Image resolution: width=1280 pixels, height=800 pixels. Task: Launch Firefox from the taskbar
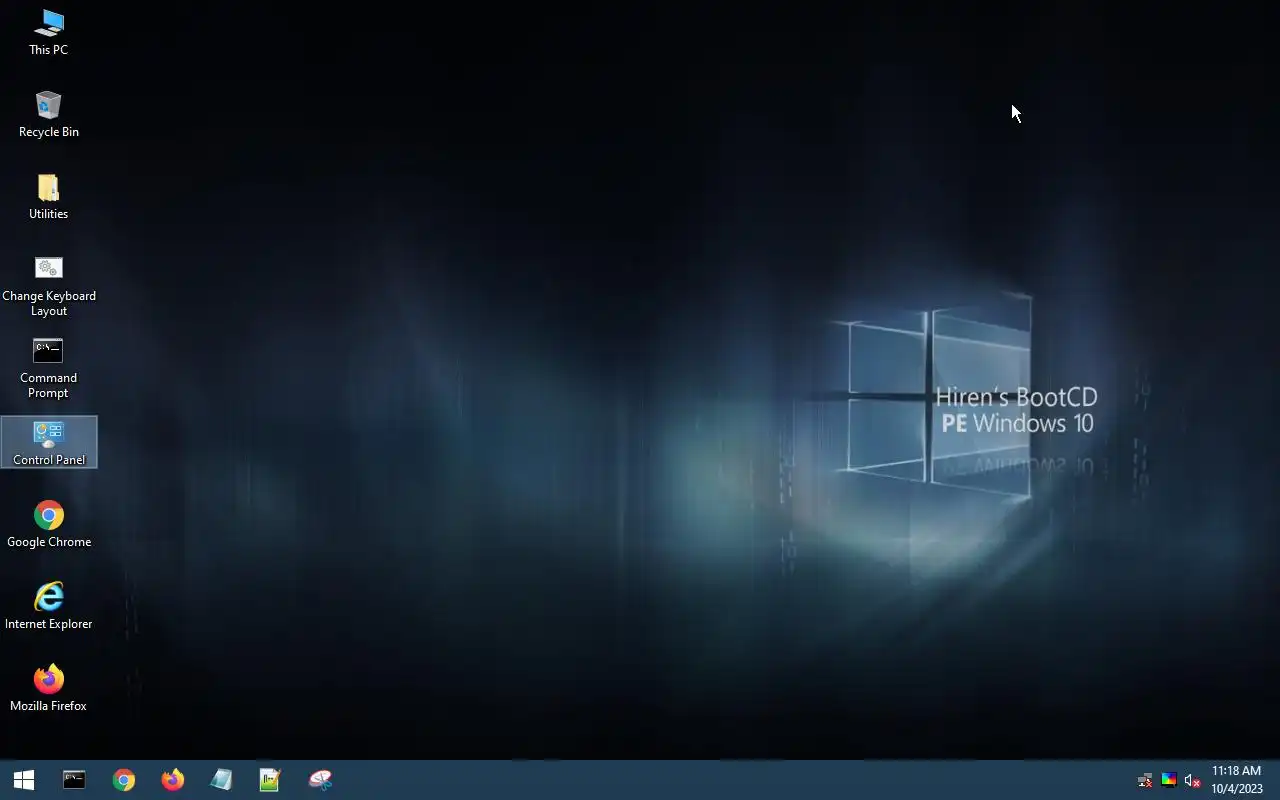[172, 780]
